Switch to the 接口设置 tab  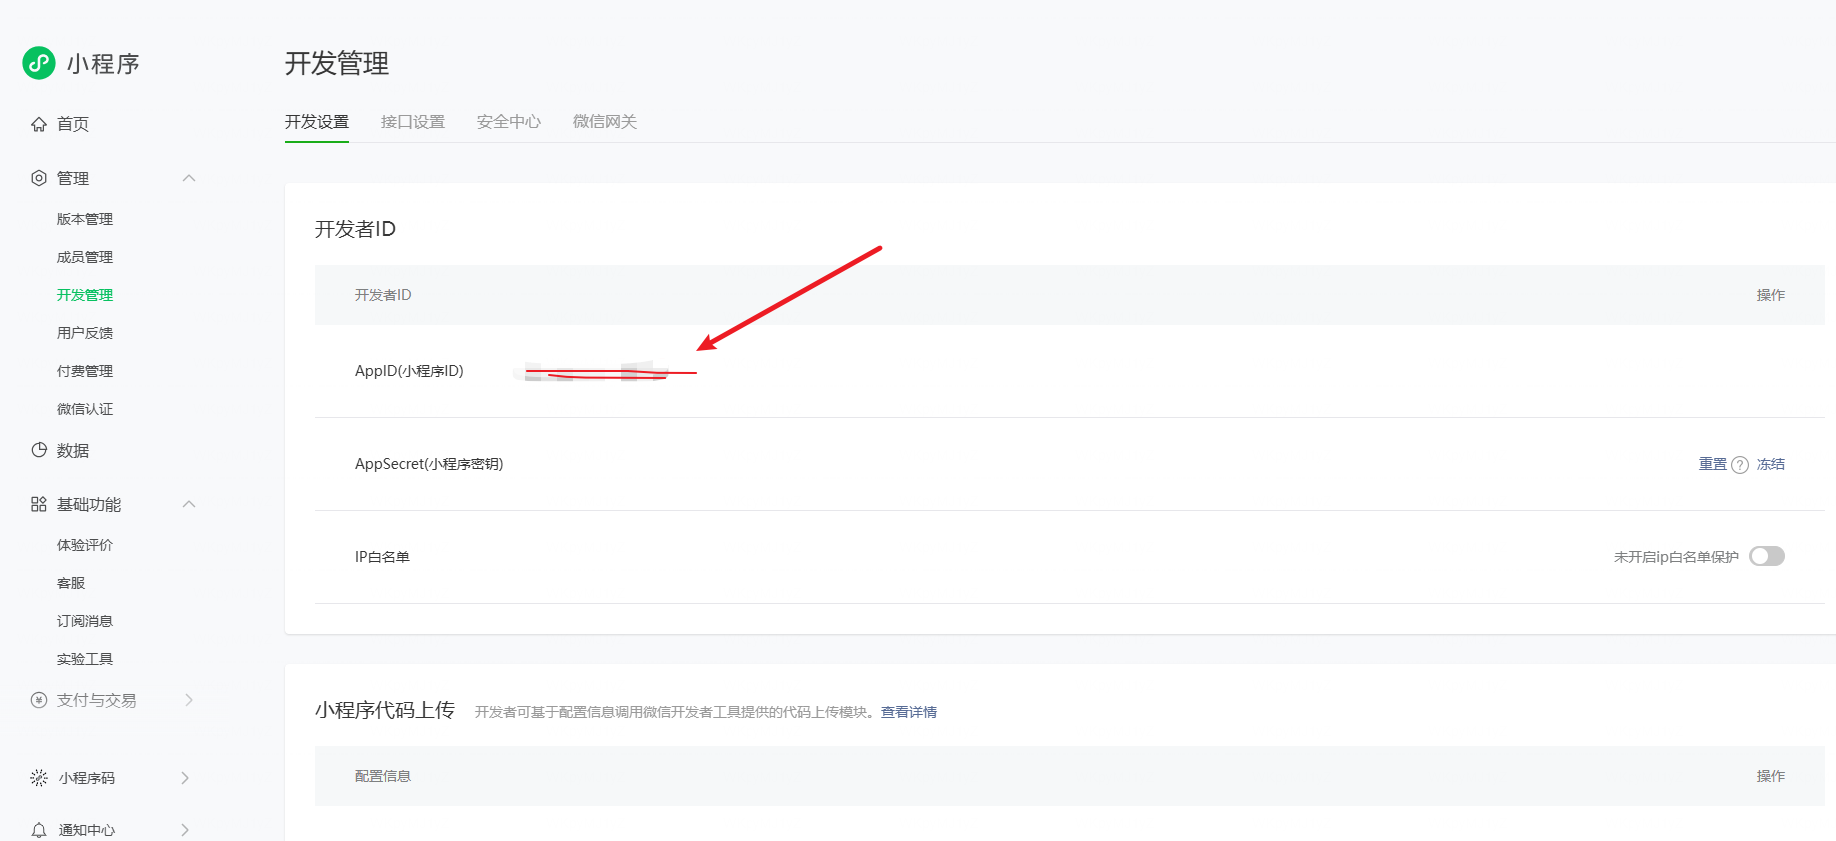tap(413, 122)
